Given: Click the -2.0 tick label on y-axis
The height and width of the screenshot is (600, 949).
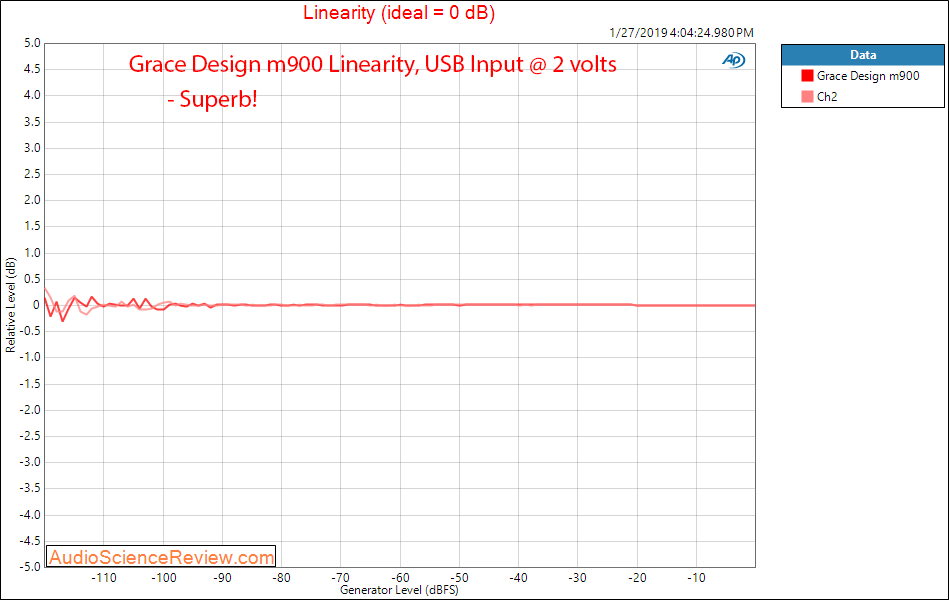Looking at the screenshot, I should (30, 409).
